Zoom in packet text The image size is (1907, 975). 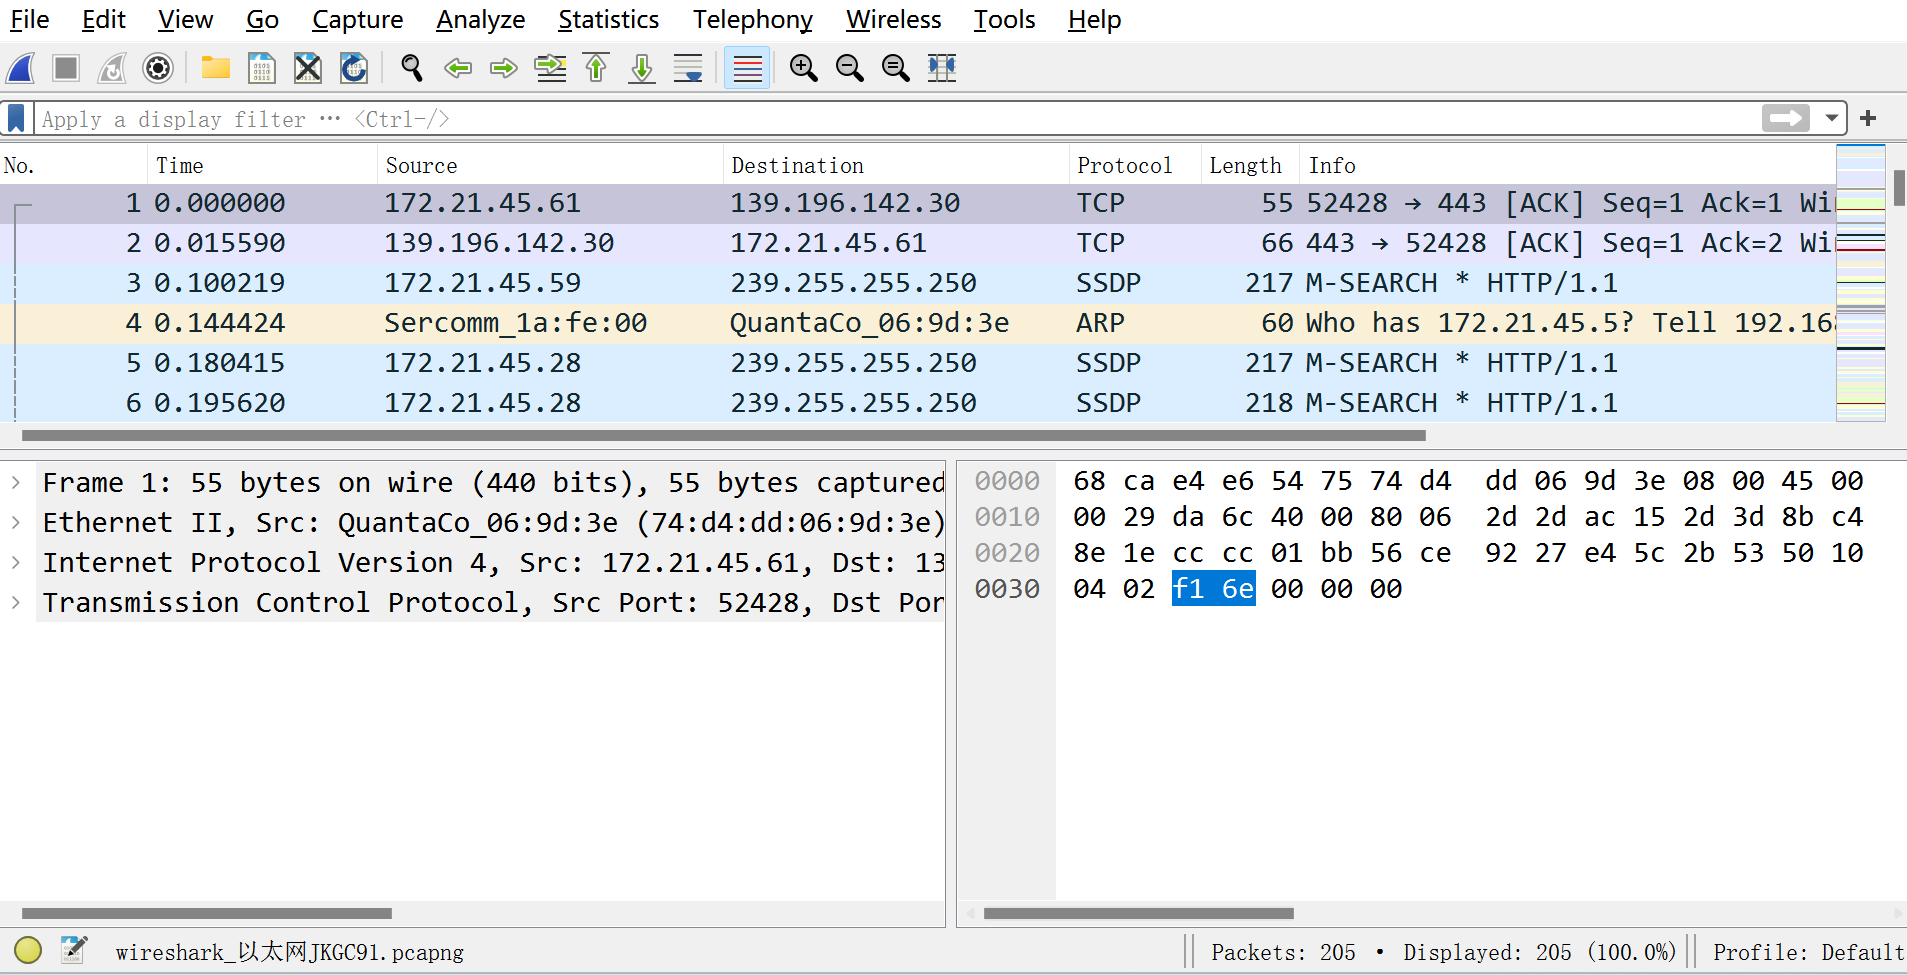803,68
